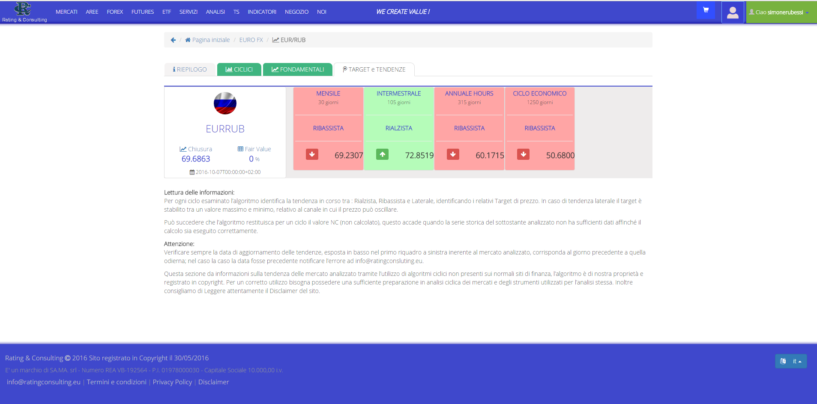The image size is (817, 404).
Task: Open the INDICATORI menu
Action: (261, 11)
